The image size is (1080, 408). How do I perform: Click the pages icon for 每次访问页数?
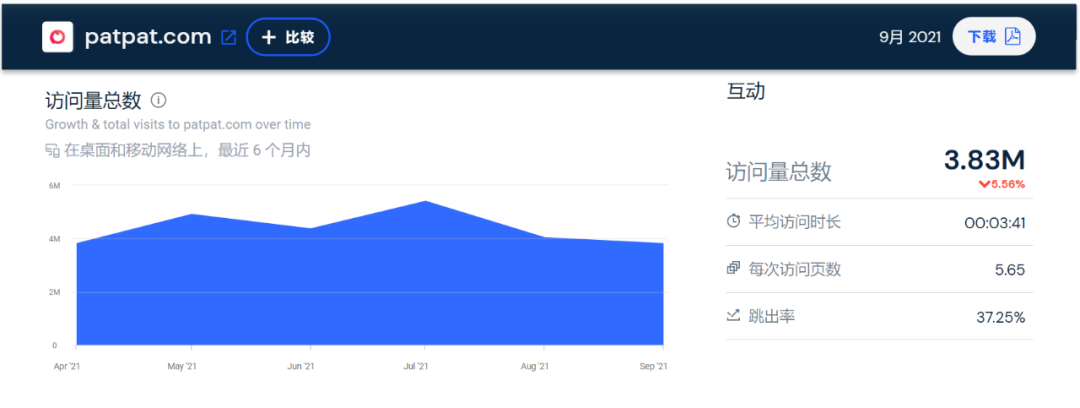(733, 269)
